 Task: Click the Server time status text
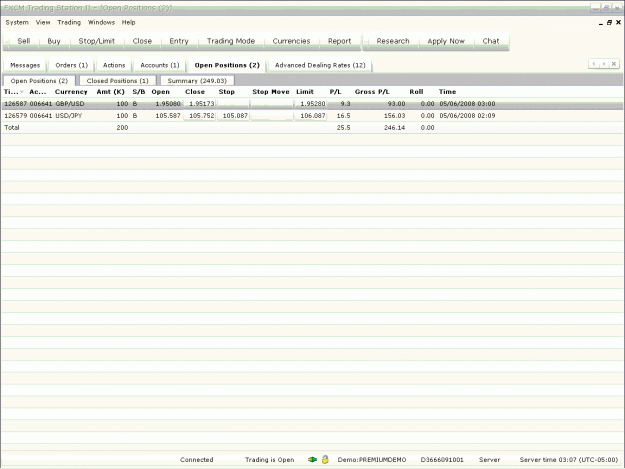pos(569,459)
